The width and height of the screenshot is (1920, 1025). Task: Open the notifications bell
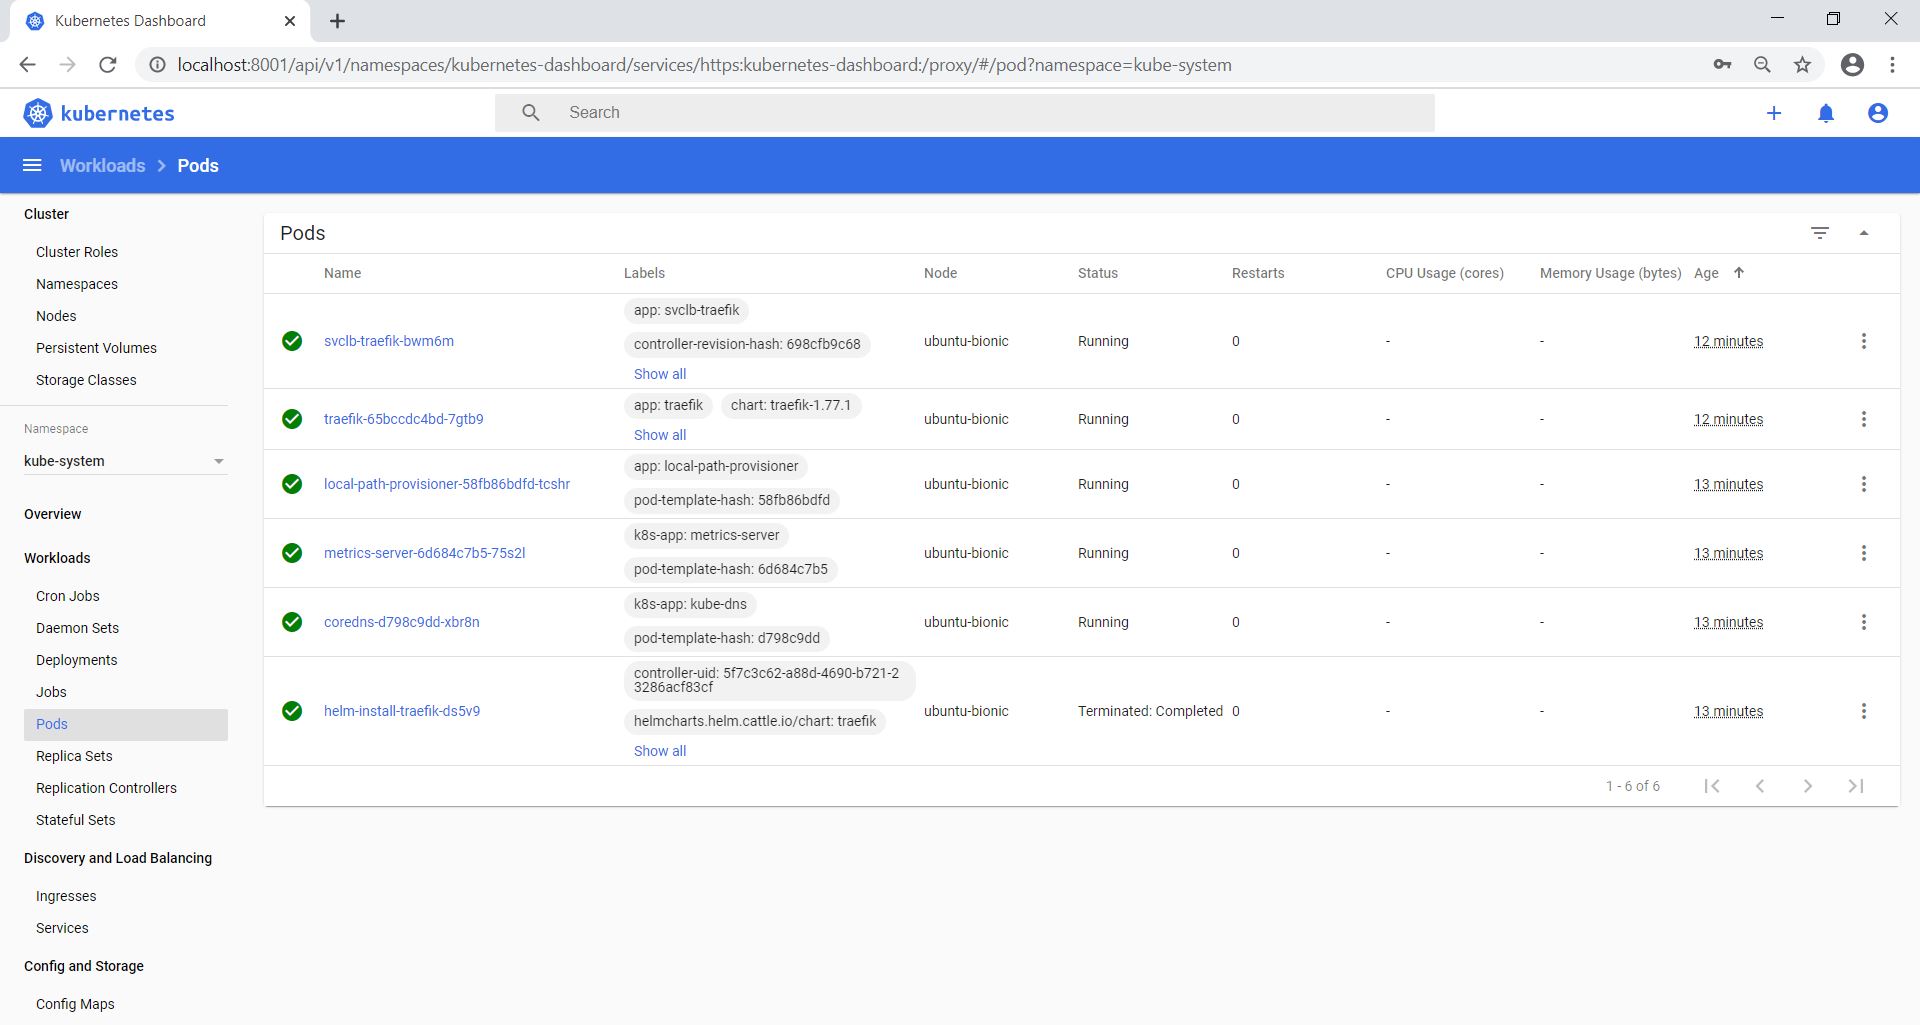pos(1825,113)
